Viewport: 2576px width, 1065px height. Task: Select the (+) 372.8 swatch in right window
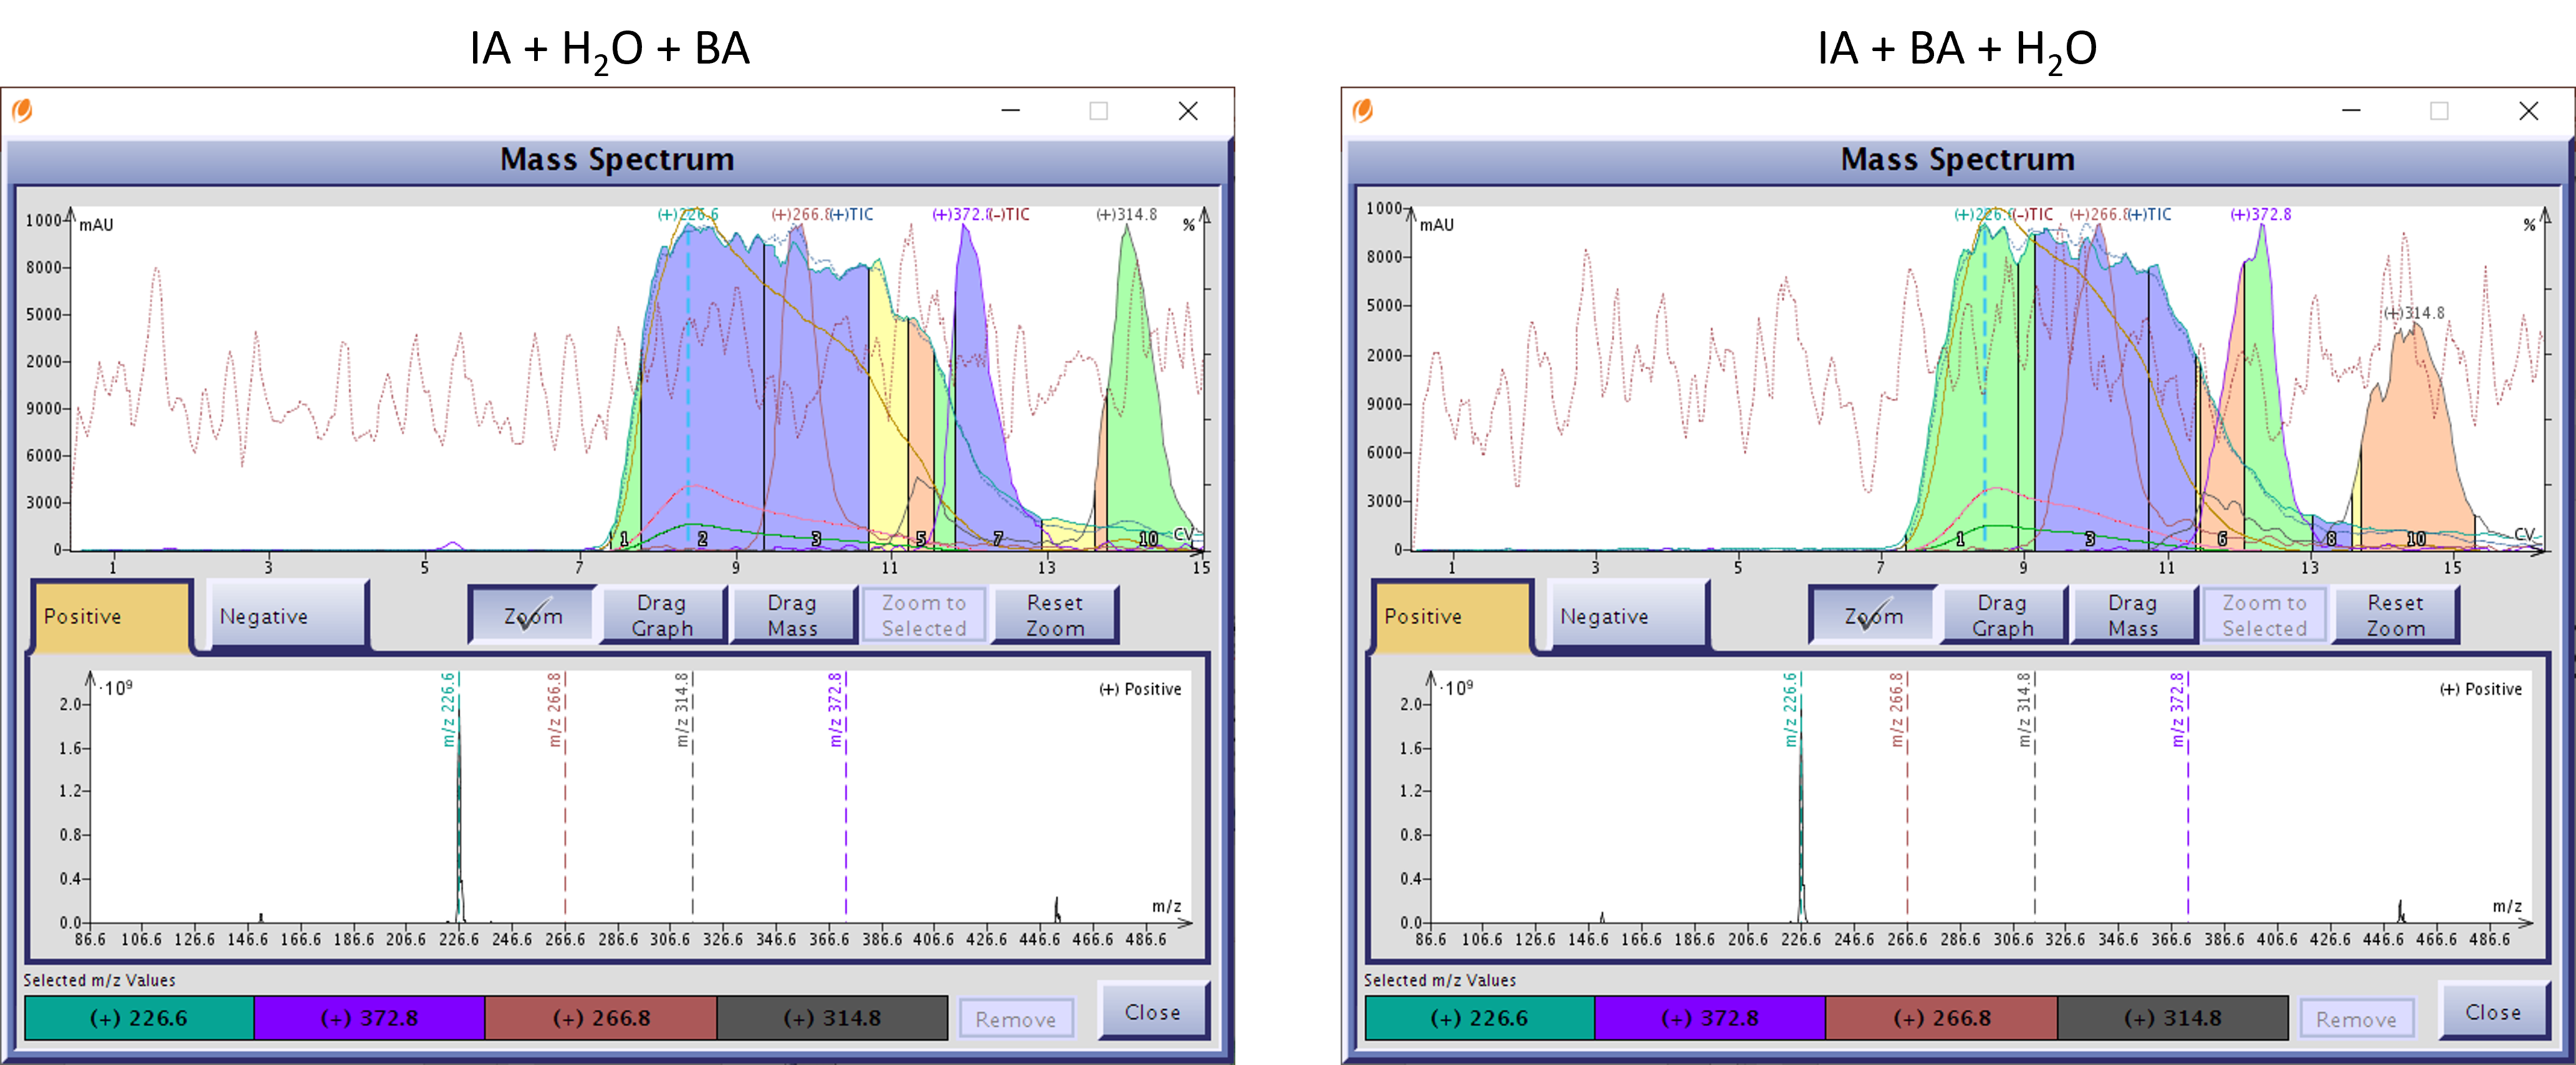[1710, 1018]
